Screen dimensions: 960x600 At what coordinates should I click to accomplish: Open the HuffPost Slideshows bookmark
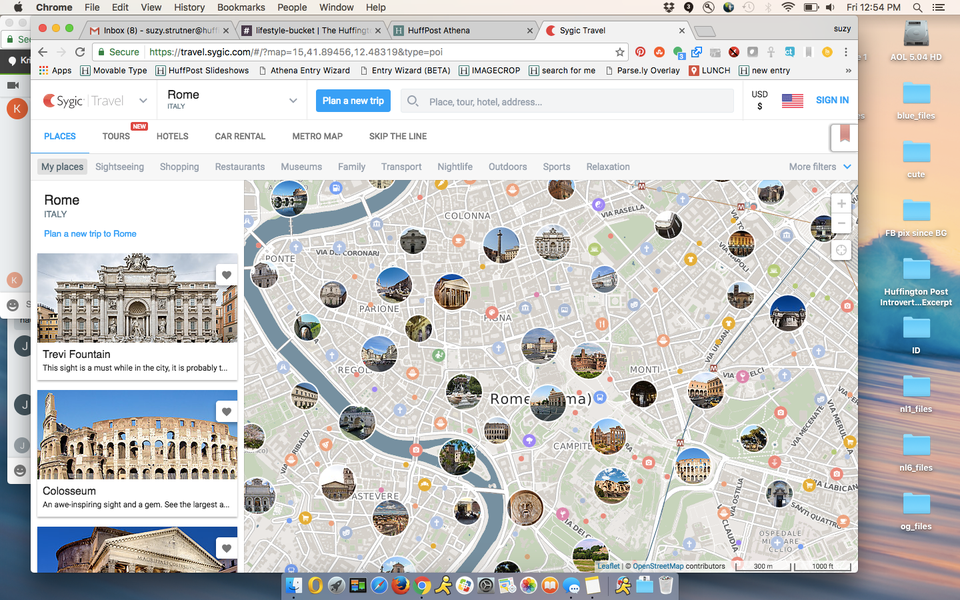(x=202, y=70)
